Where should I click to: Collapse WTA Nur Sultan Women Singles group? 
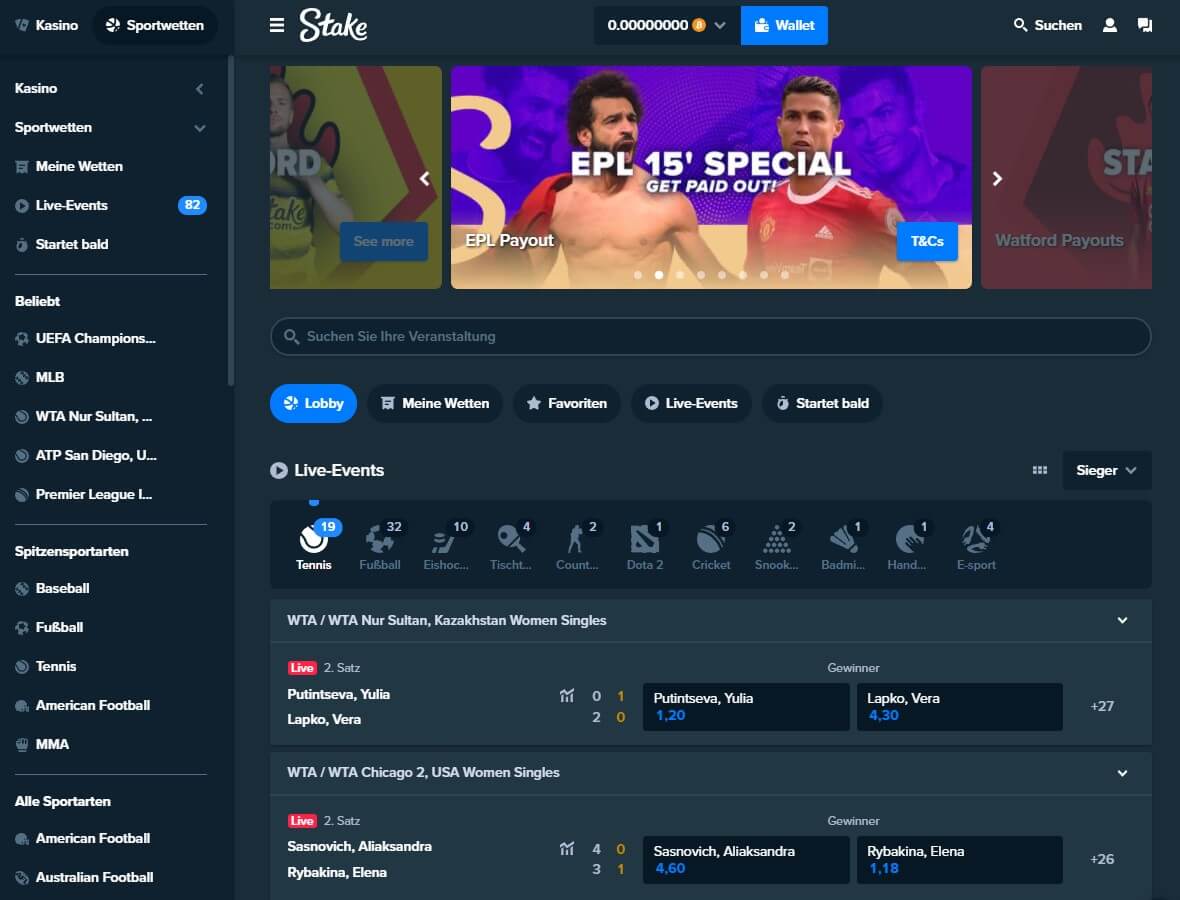[x=1122, y=620]
